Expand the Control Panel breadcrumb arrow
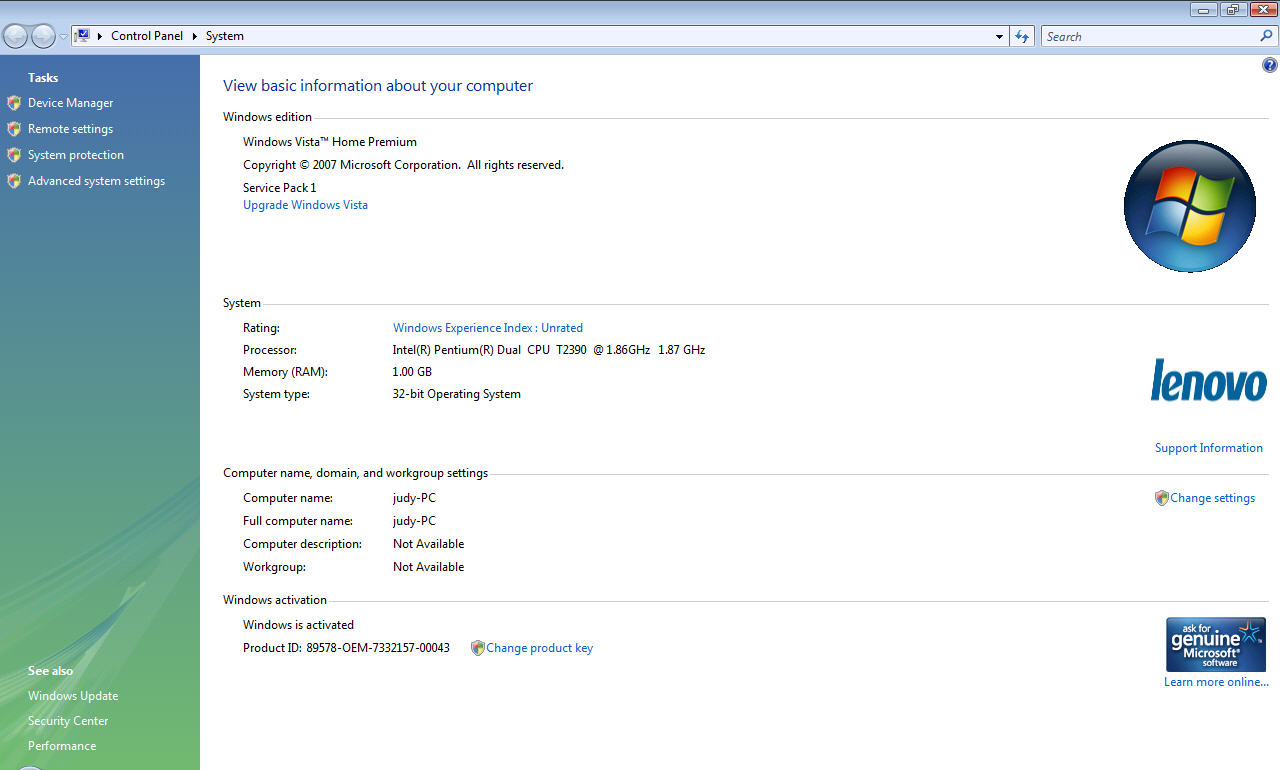1280x770 pixels. tap(195, 36)
